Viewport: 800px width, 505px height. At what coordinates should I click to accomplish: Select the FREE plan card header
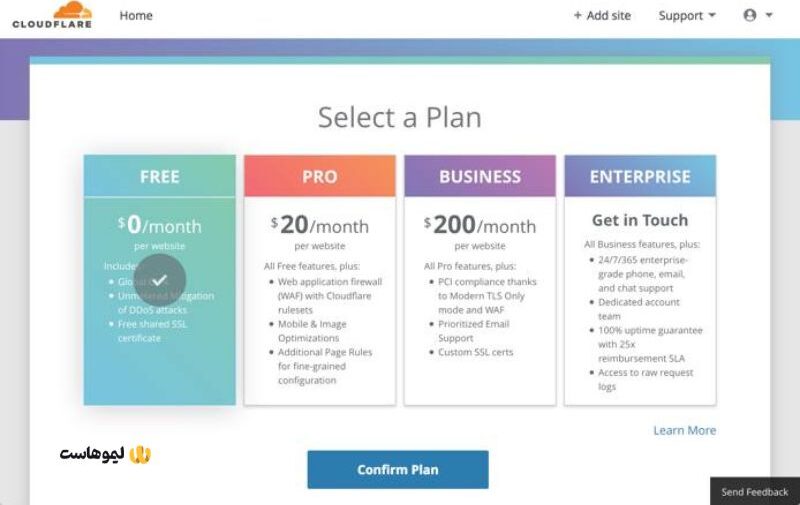tap(160, 176)
